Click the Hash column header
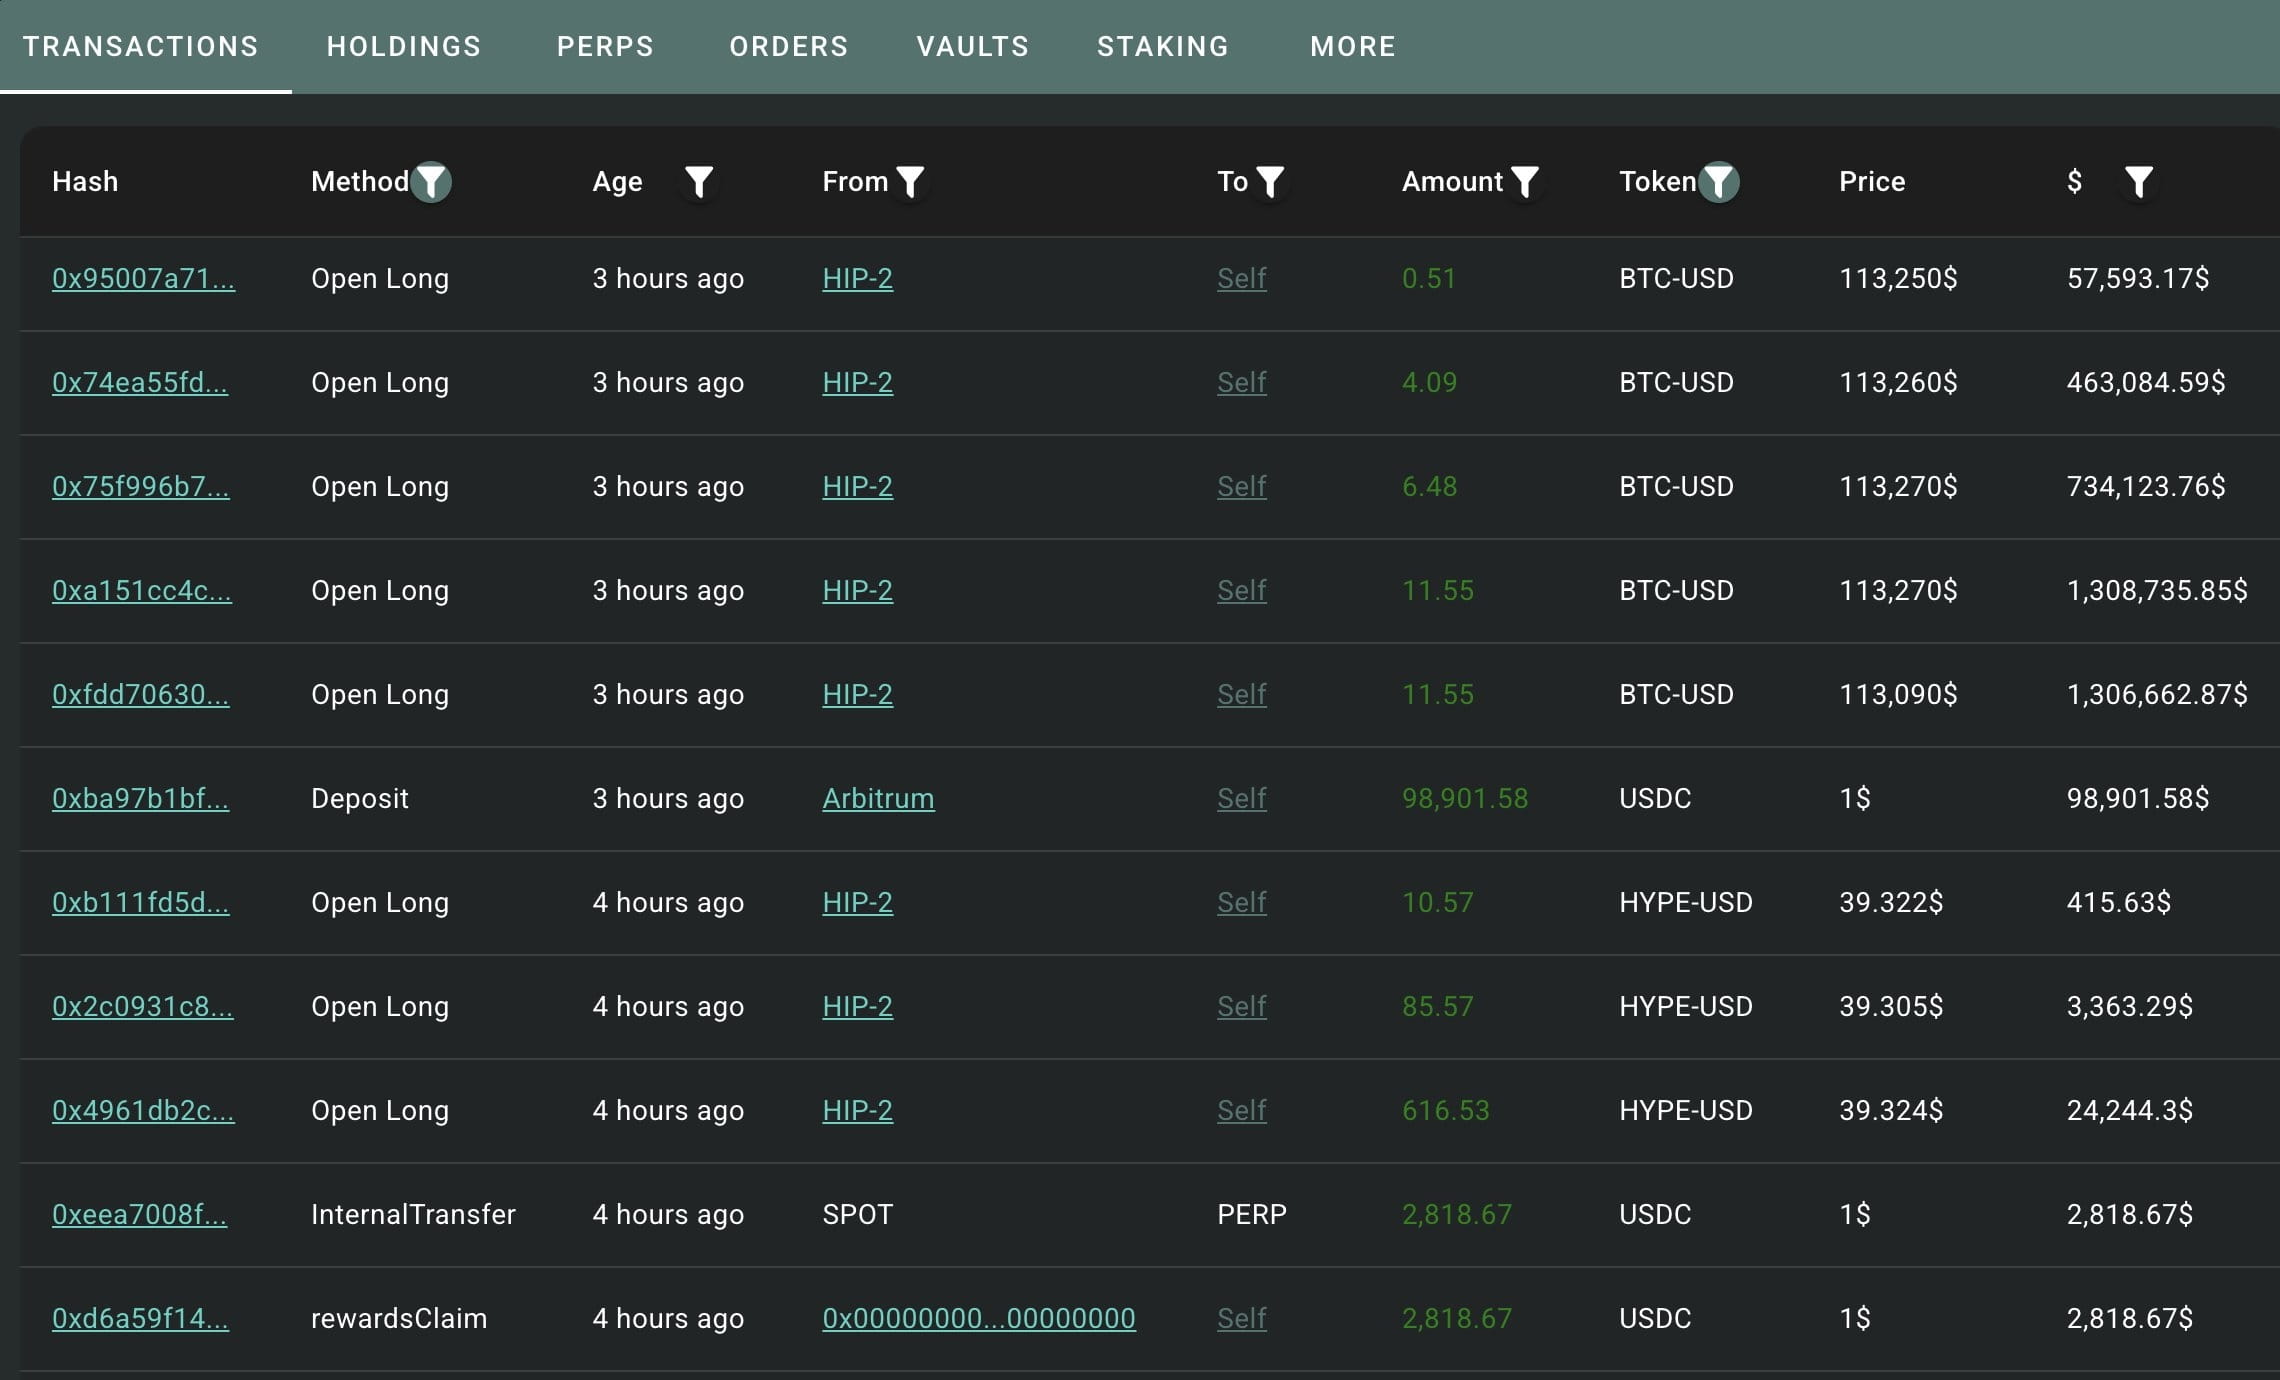Image resolution: width=2280 pixels, height=1380 pixels. coord(85,182)
